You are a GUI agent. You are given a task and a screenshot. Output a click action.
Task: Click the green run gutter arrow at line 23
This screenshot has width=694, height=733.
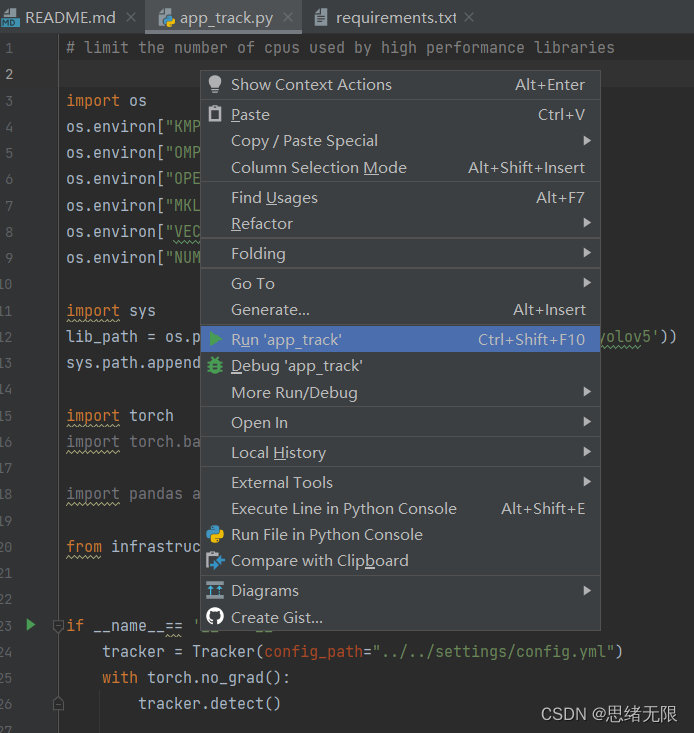[x=31, y=625]
